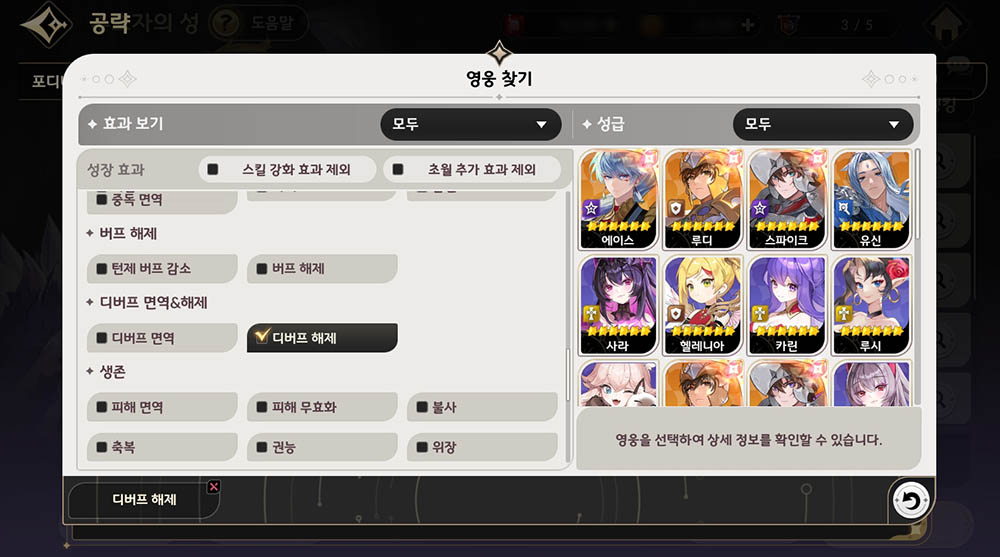Select the 피해 무효화 filter option
Screen dimensions: 1000x557
tap(322, 407)
